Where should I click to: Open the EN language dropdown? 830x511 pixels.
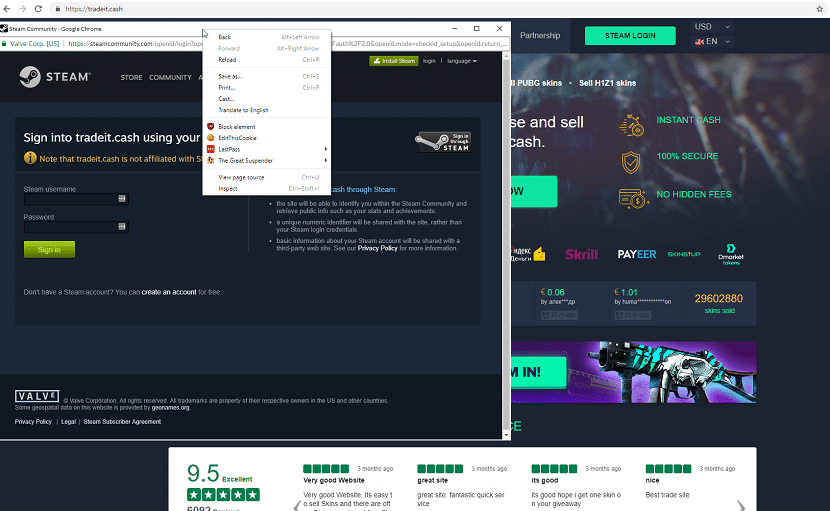pos(712,41)
